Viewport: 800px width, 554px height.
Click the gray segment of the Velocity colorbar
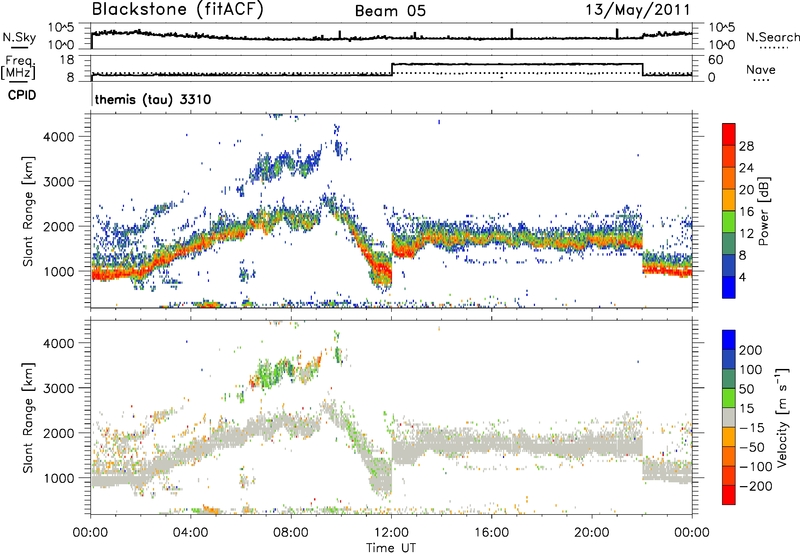(x=729, y=418)
